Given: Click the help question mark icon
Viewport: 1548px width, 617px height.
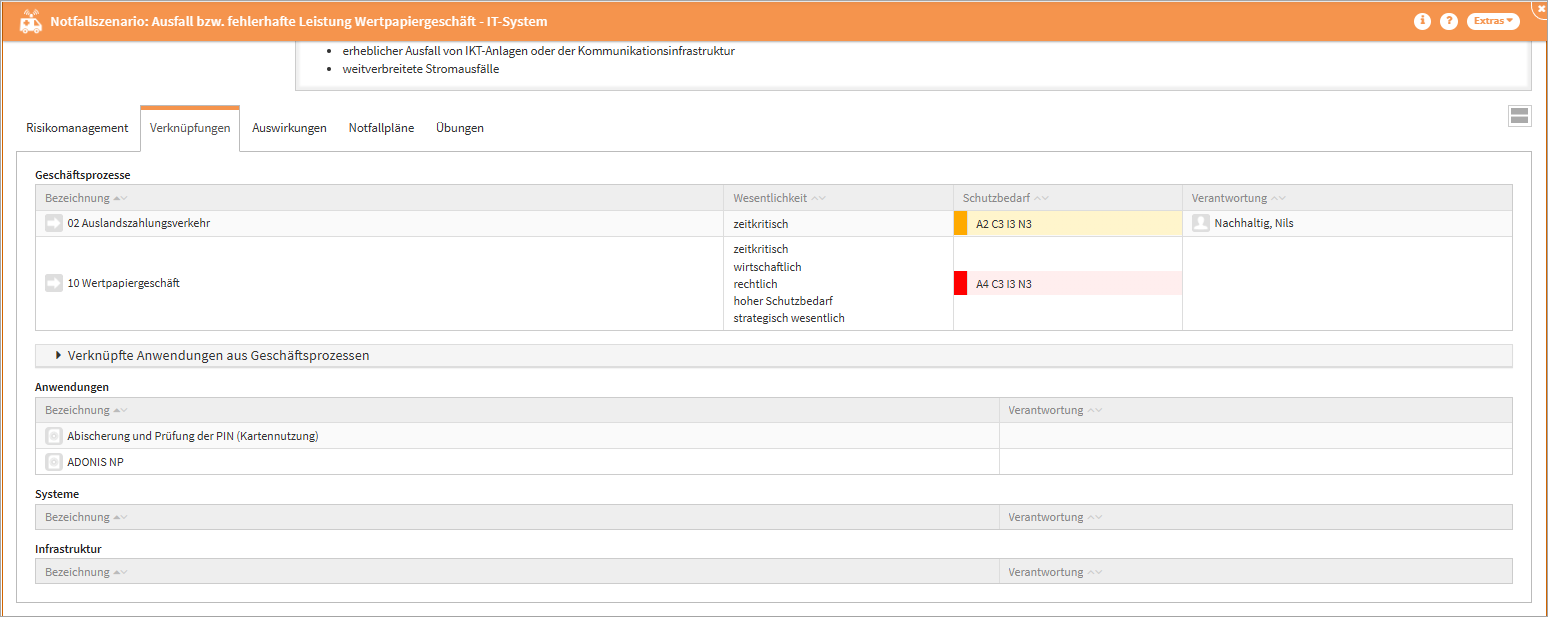Looking at the screenshot, I should 1448,21.
